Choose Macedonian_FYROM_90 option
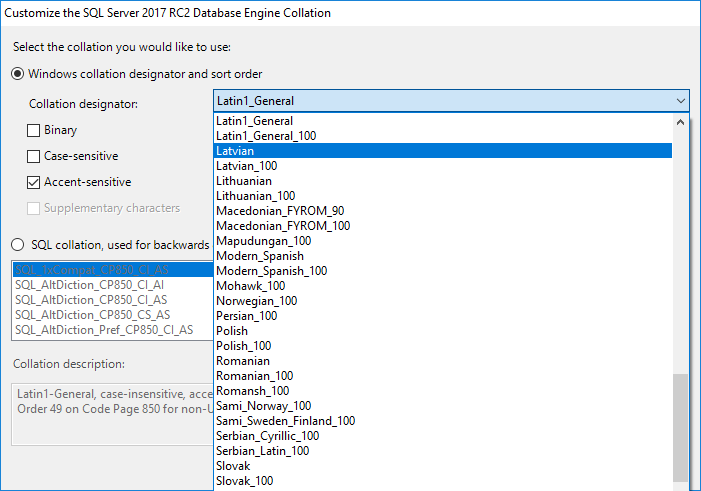701x491 pixels. [443, 211]
